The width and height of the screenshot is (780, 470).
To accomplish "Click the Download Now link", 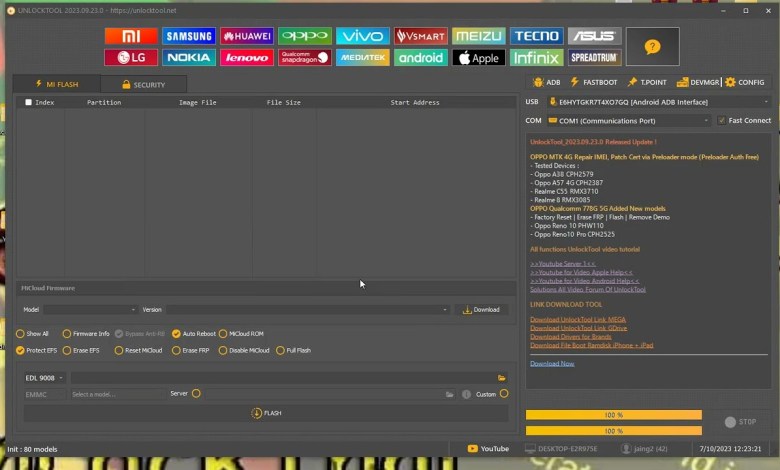I will tap(552, 364).
